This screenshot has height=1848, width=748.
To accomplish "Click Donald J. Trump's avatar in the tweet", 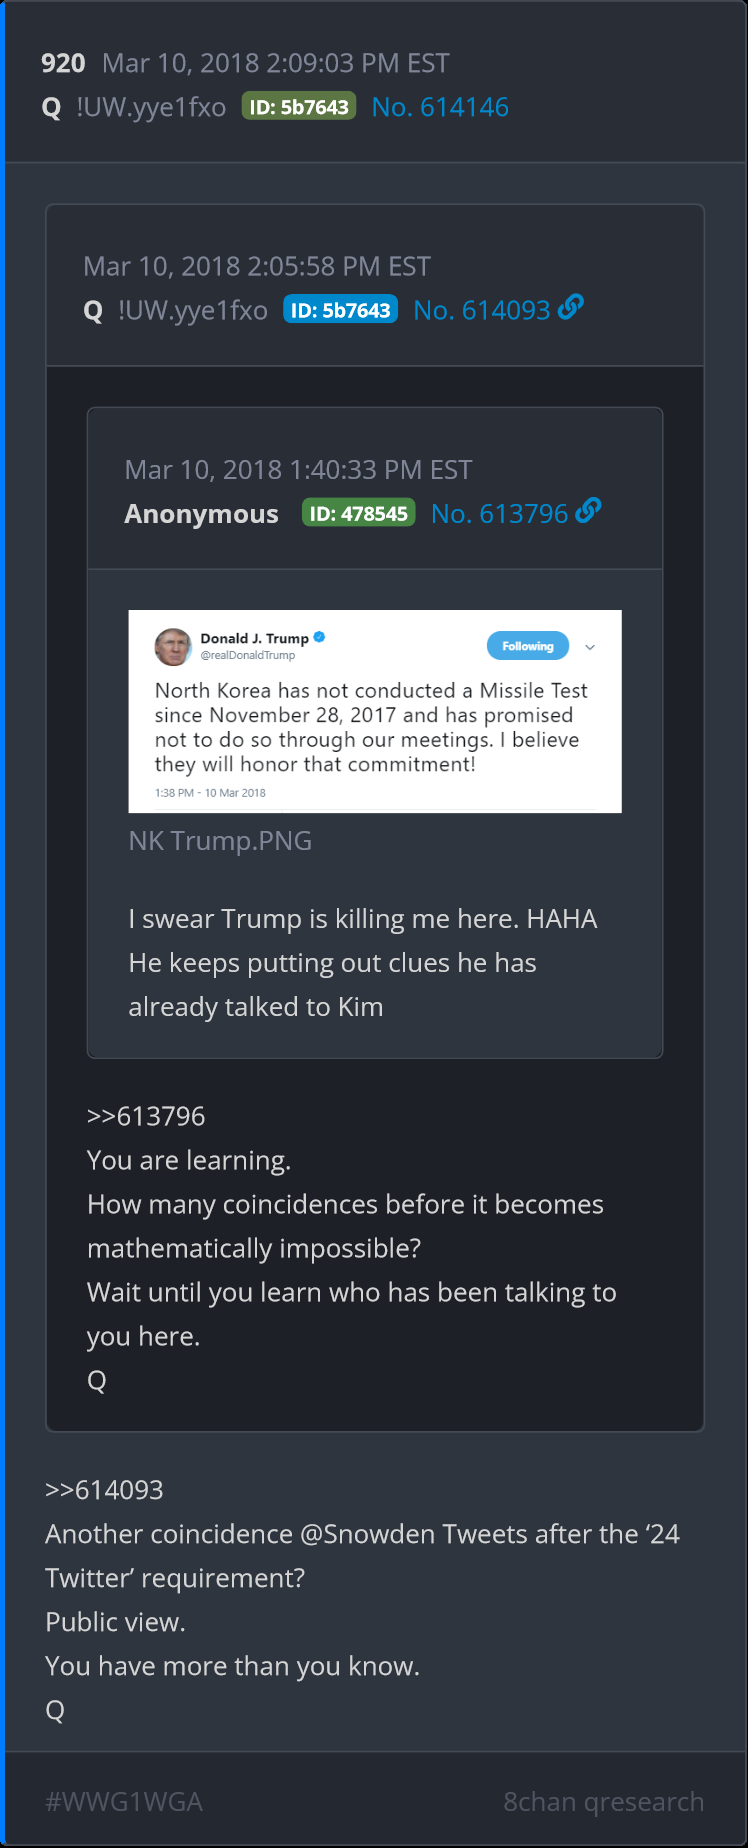I will pos(173,646).
